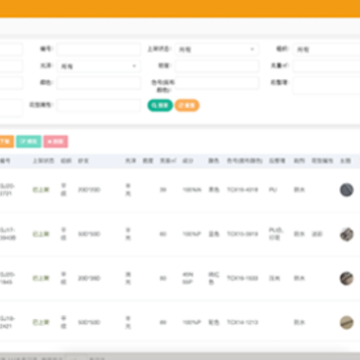Click the PU finishing cell in the first row
The width and height of the screenshot is (360, 360).
(x=273, y=190)
